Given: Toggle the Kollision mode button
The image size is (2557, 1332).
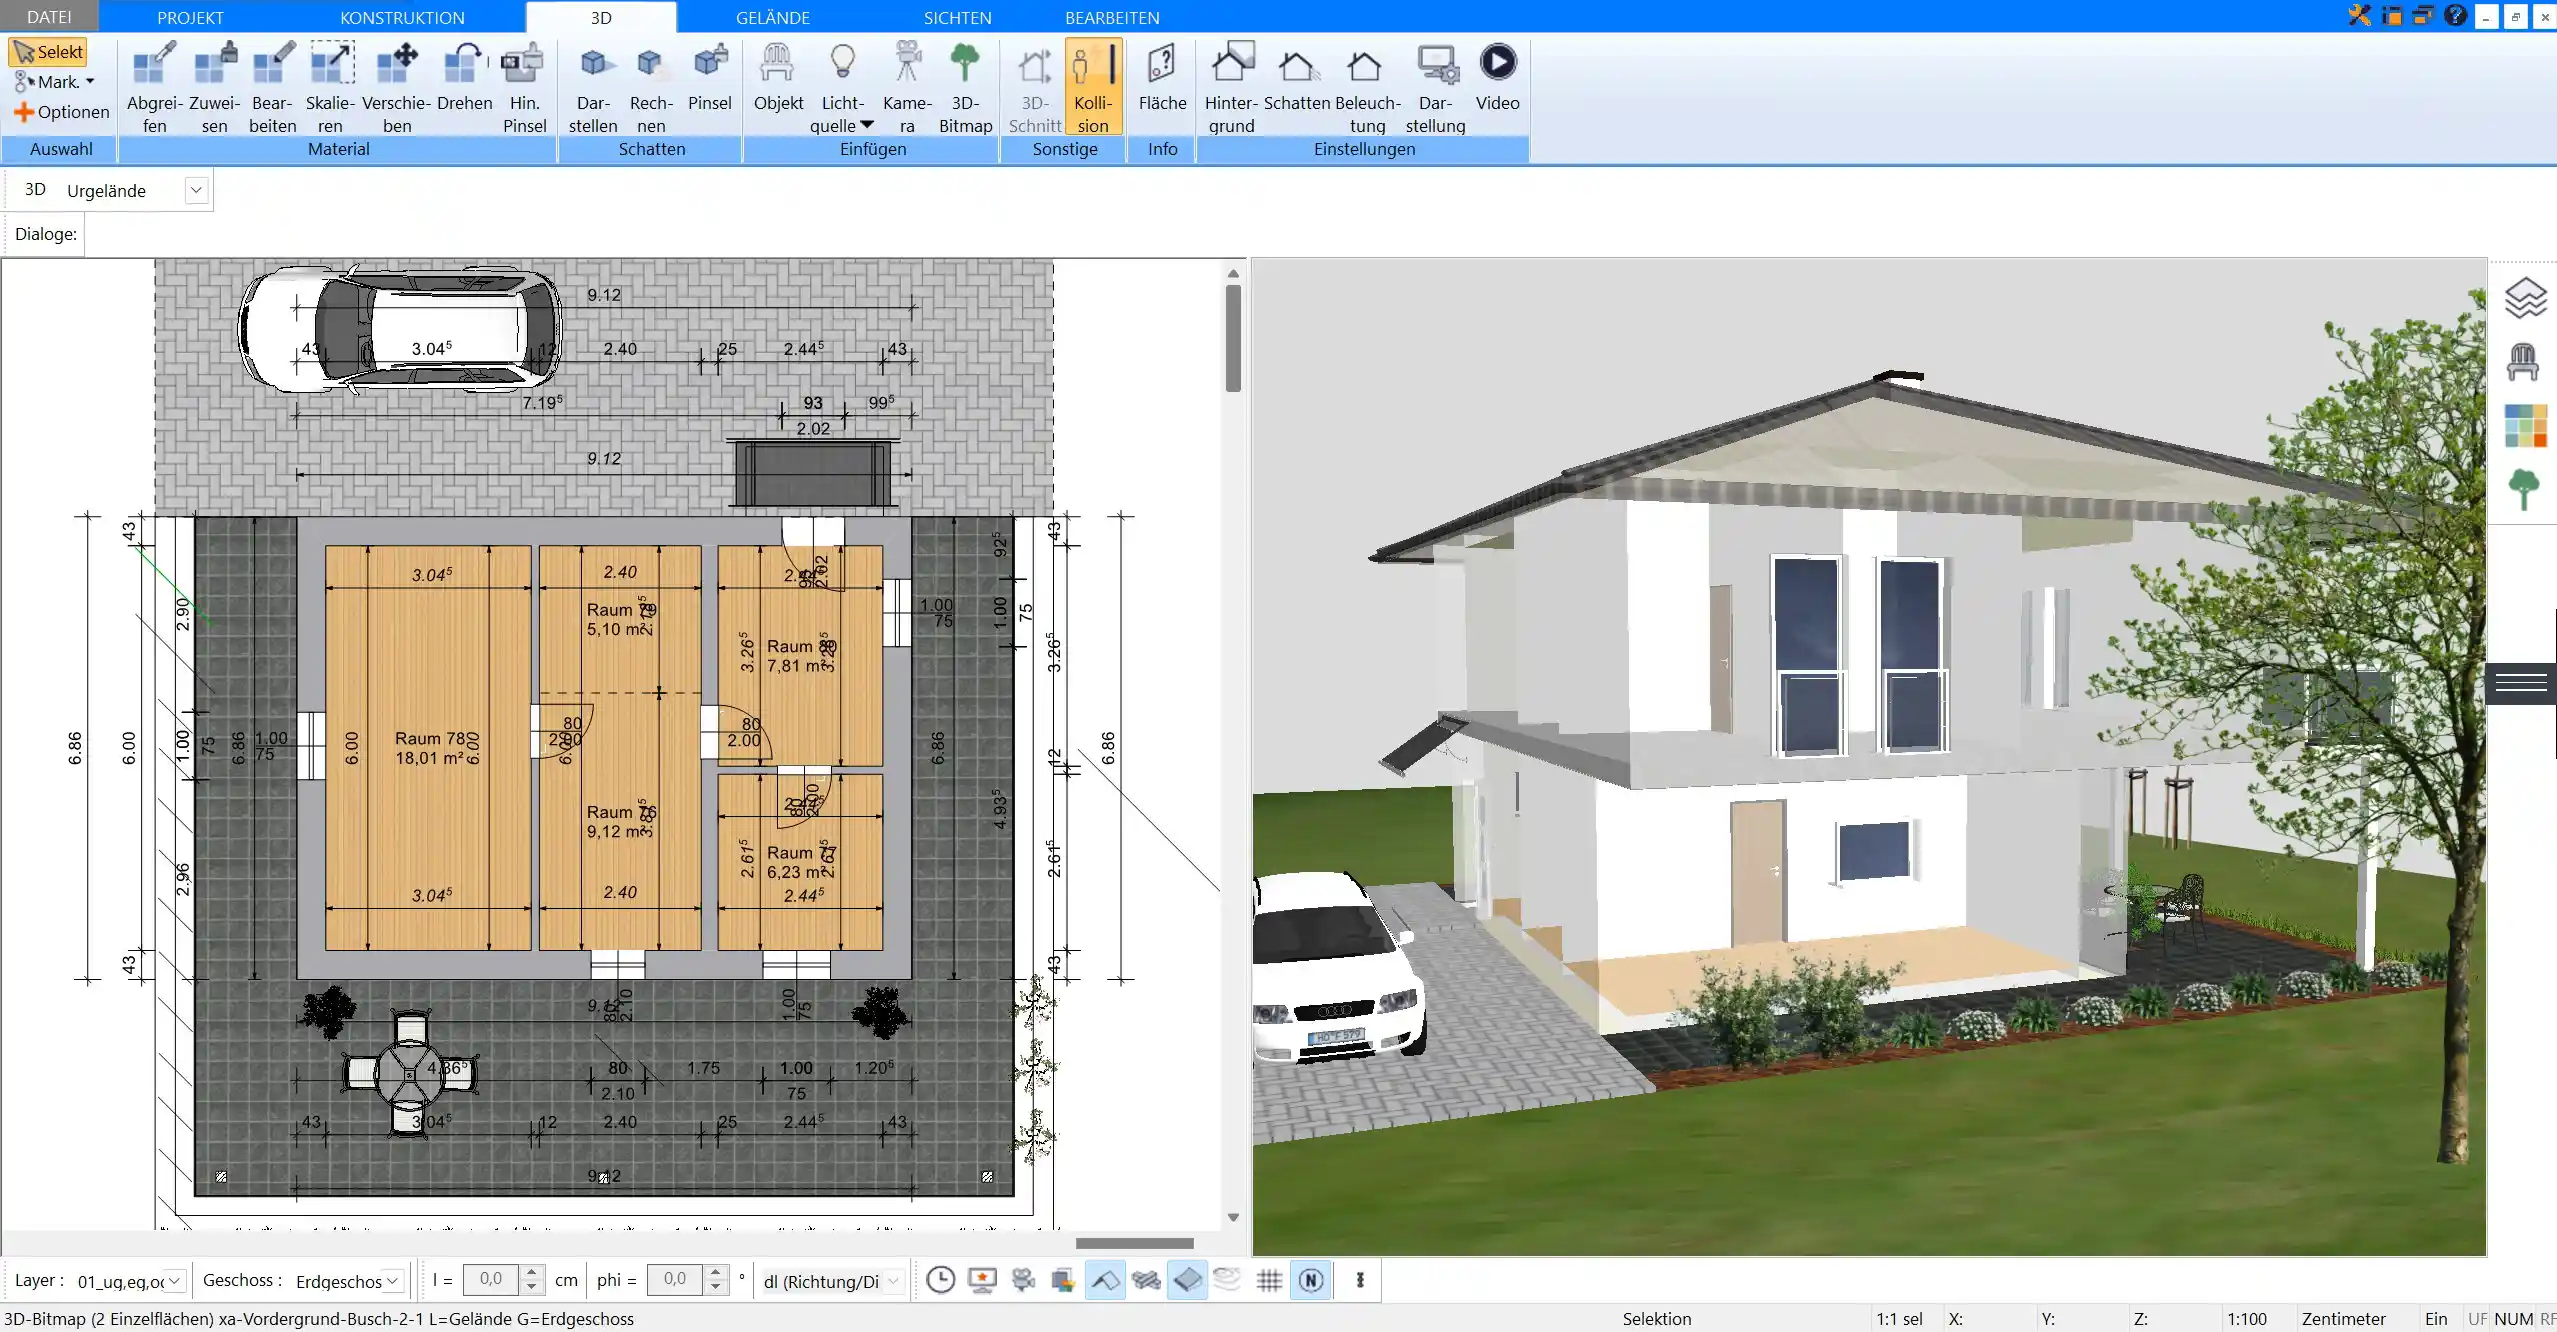Looking at the screenshot, I should pos(1093,87).
